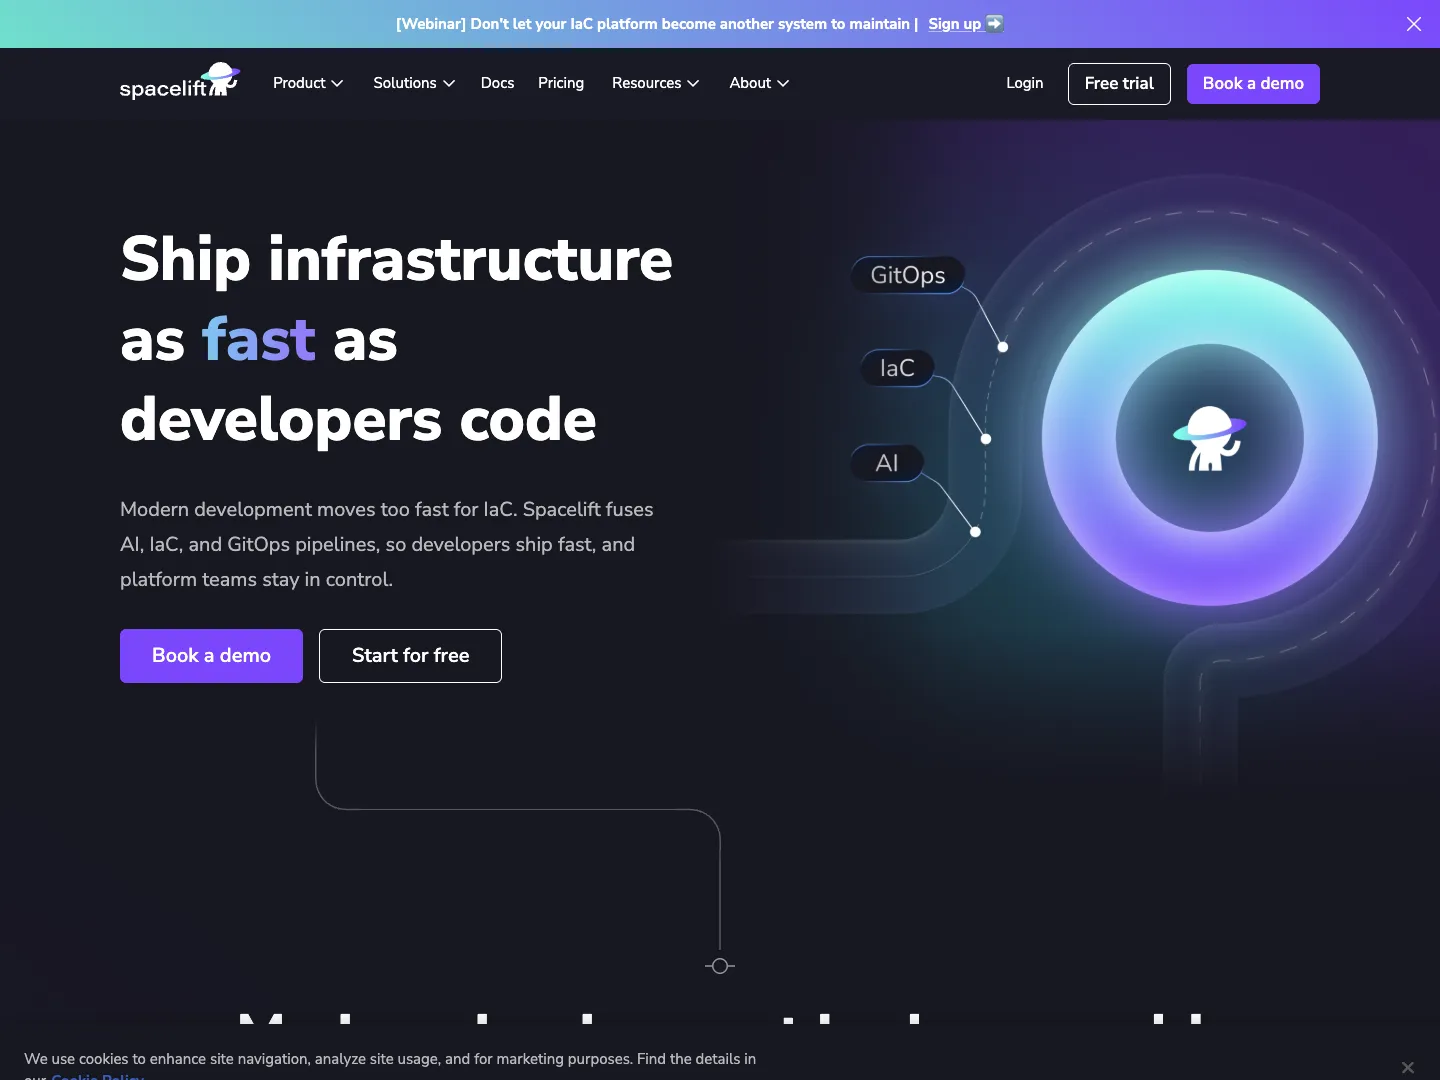The height and width of the screenshot is (1080, 1440).
Task: Expand the About menu
Action: coord(759,83)
